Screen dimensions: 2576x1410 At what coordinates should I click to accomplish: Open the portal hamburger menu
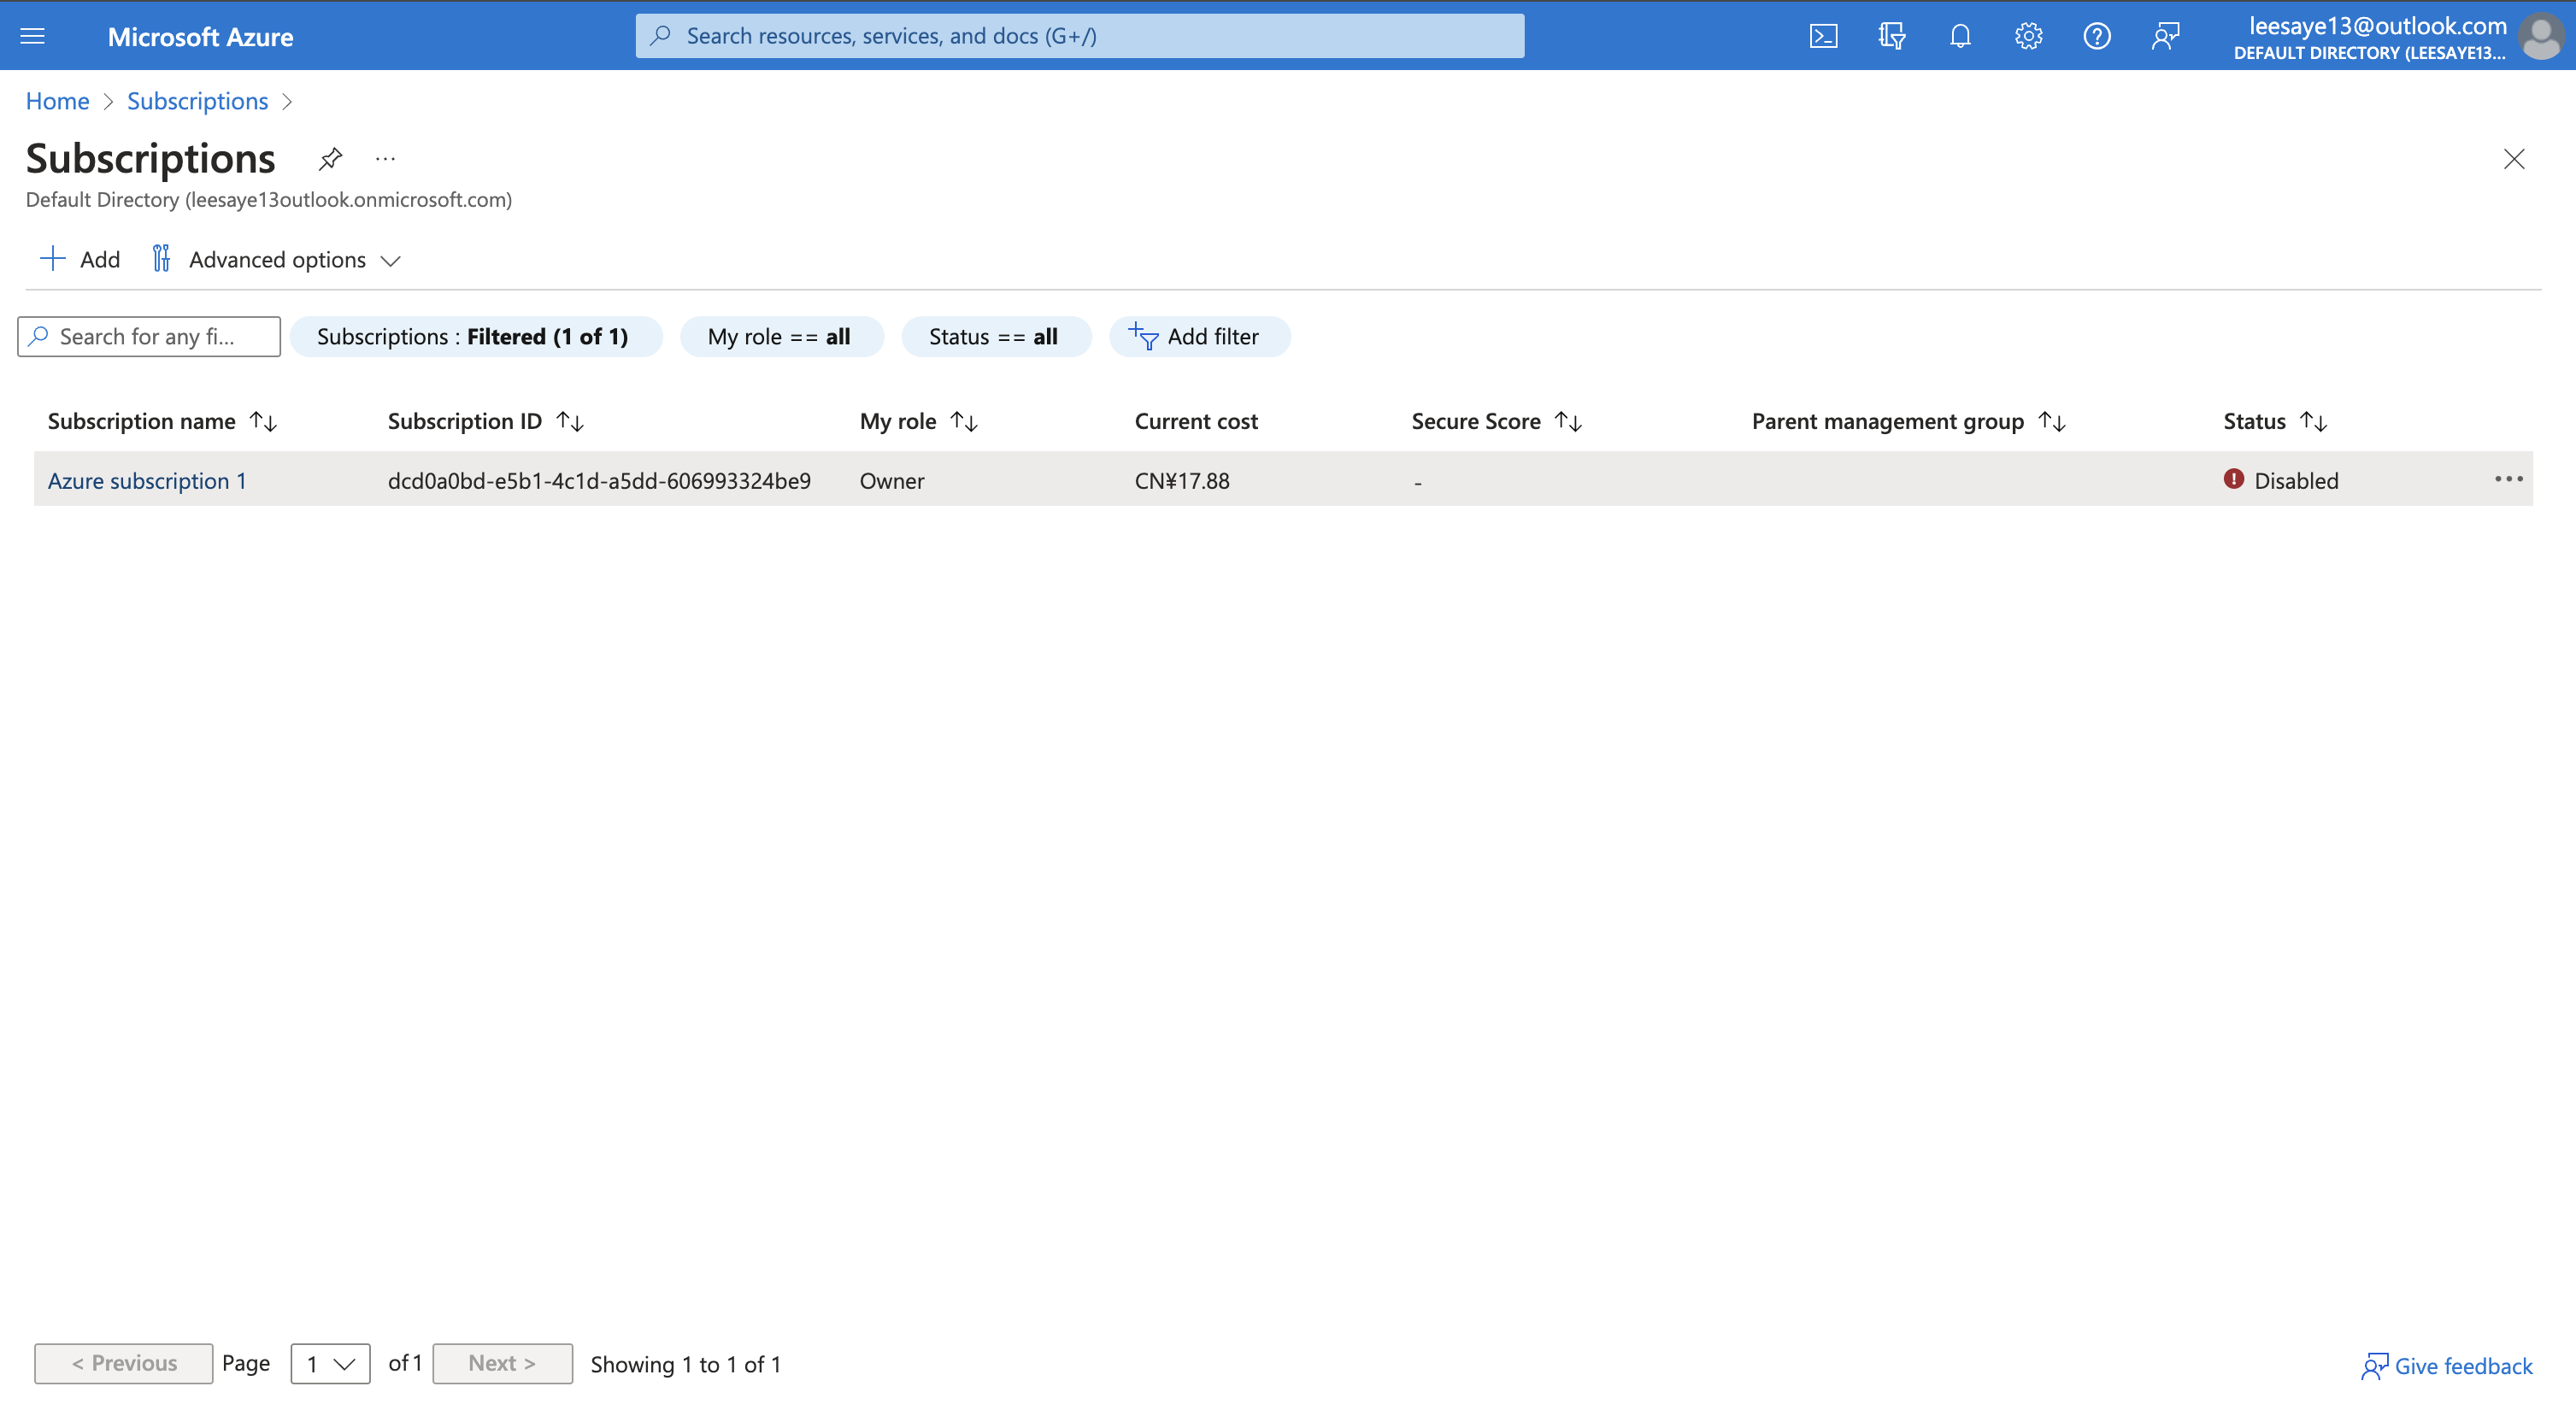[x=32, y=35]
